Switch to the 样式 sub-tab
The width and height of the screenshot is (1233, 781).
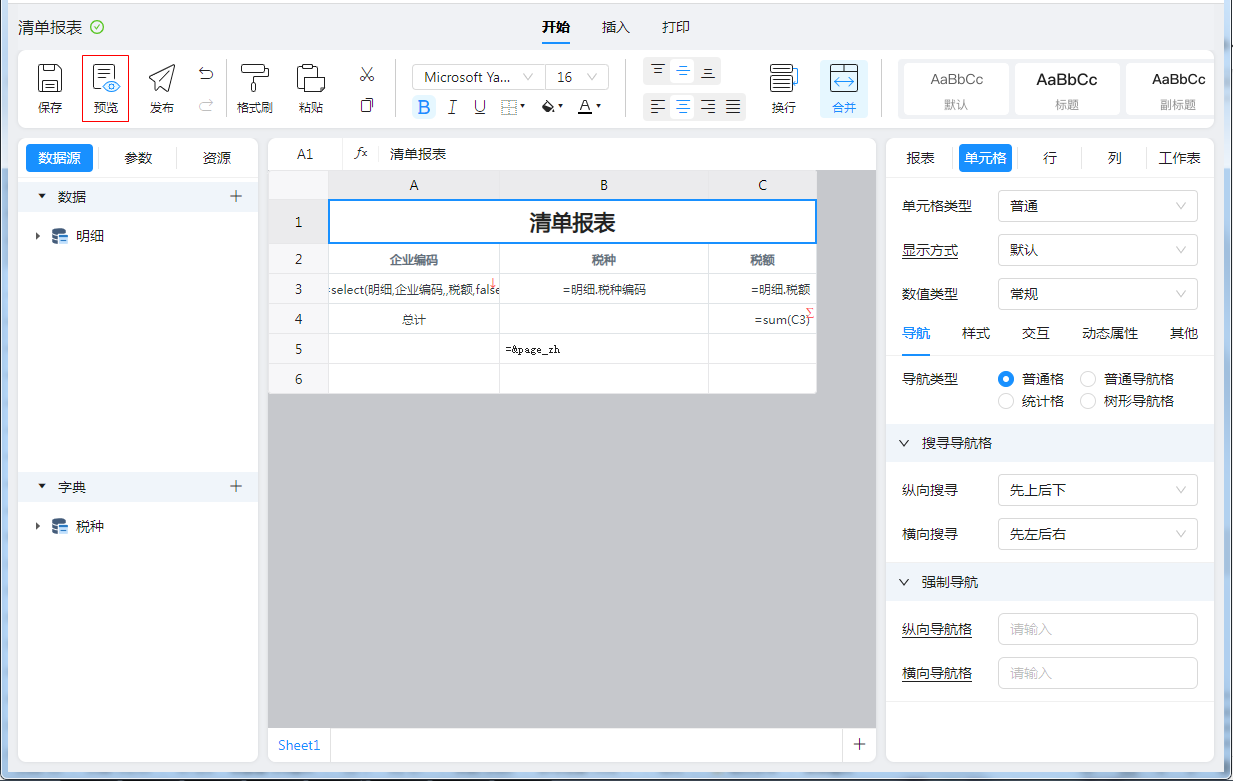976,333
